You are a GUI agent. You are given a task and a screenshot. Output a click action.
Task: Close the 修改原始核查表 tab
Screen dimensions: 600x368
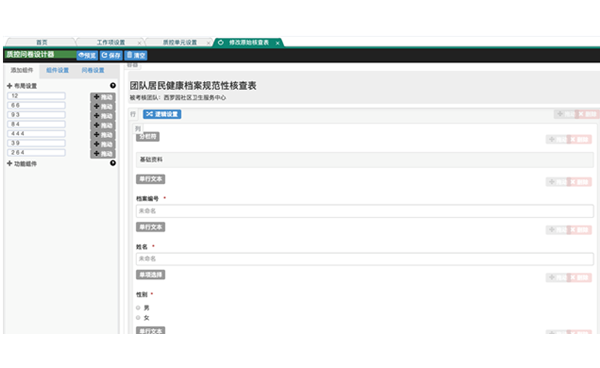277,43
